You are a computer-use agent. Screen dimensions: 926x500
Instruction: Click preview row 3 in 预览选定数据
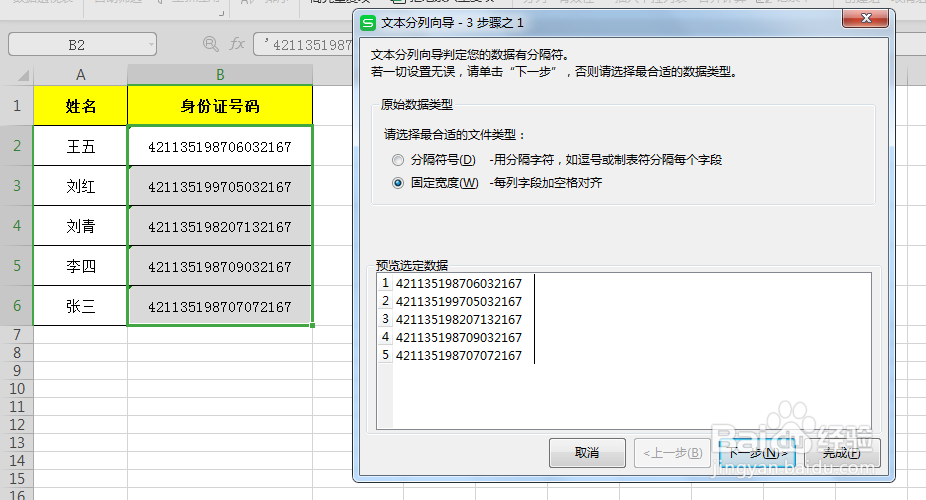tap(458, 319)
